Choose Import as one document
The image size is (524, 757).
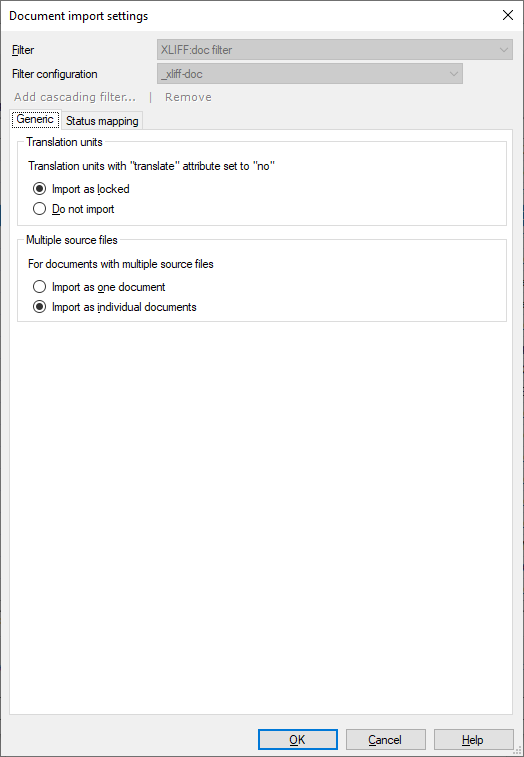(x=99, y=287)
